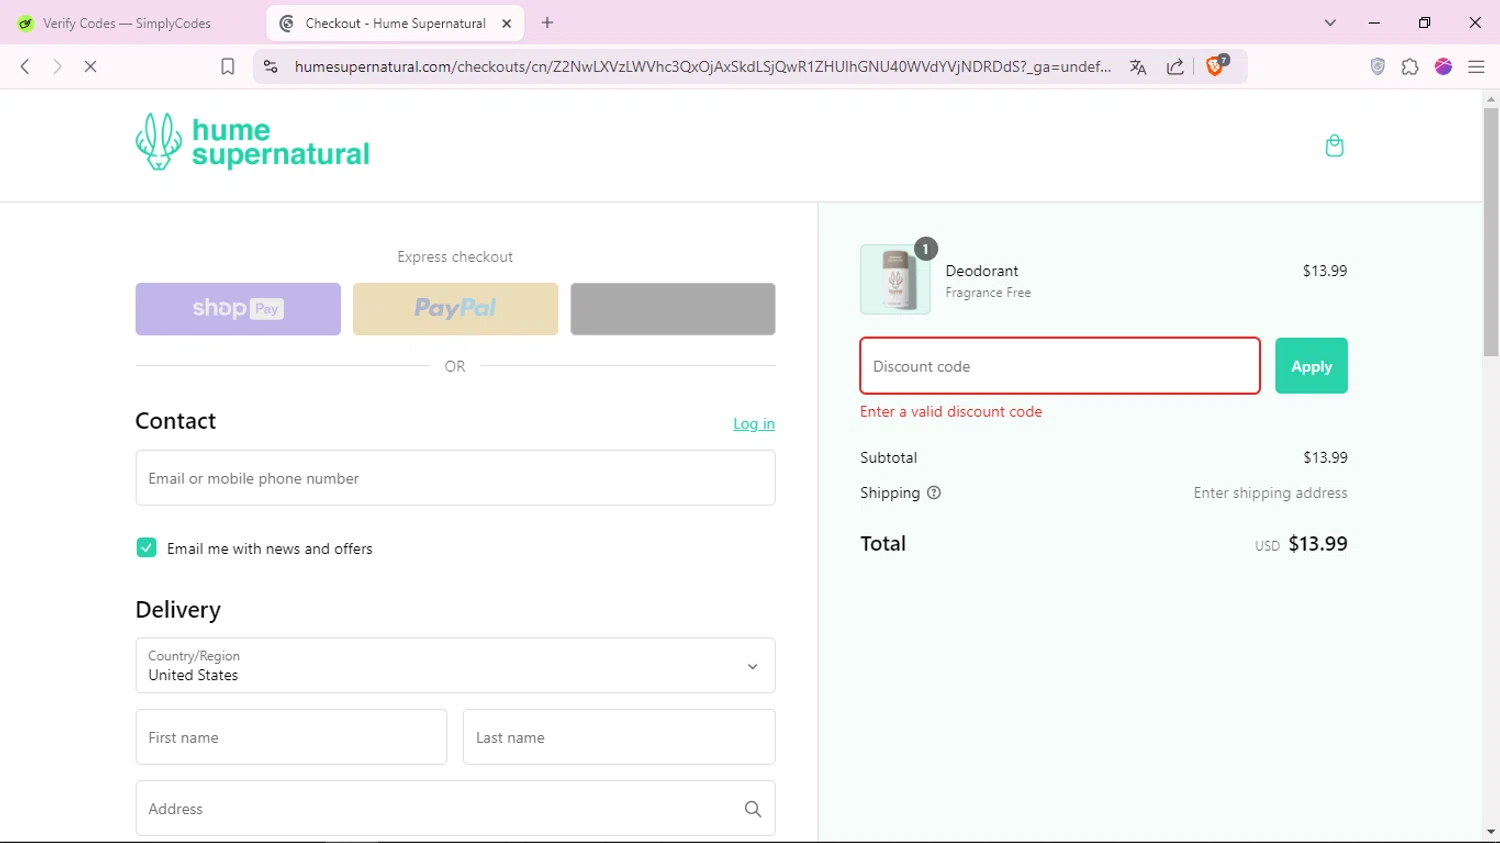Open the extensions puzzle icon
This screenshot has height=843, width=1500.
(1410, 66)
